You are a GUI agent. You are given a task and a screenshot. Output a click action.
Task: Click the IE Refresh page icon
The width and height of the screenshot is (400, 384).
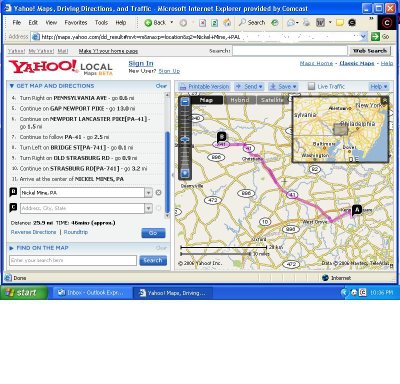[215, 23]
